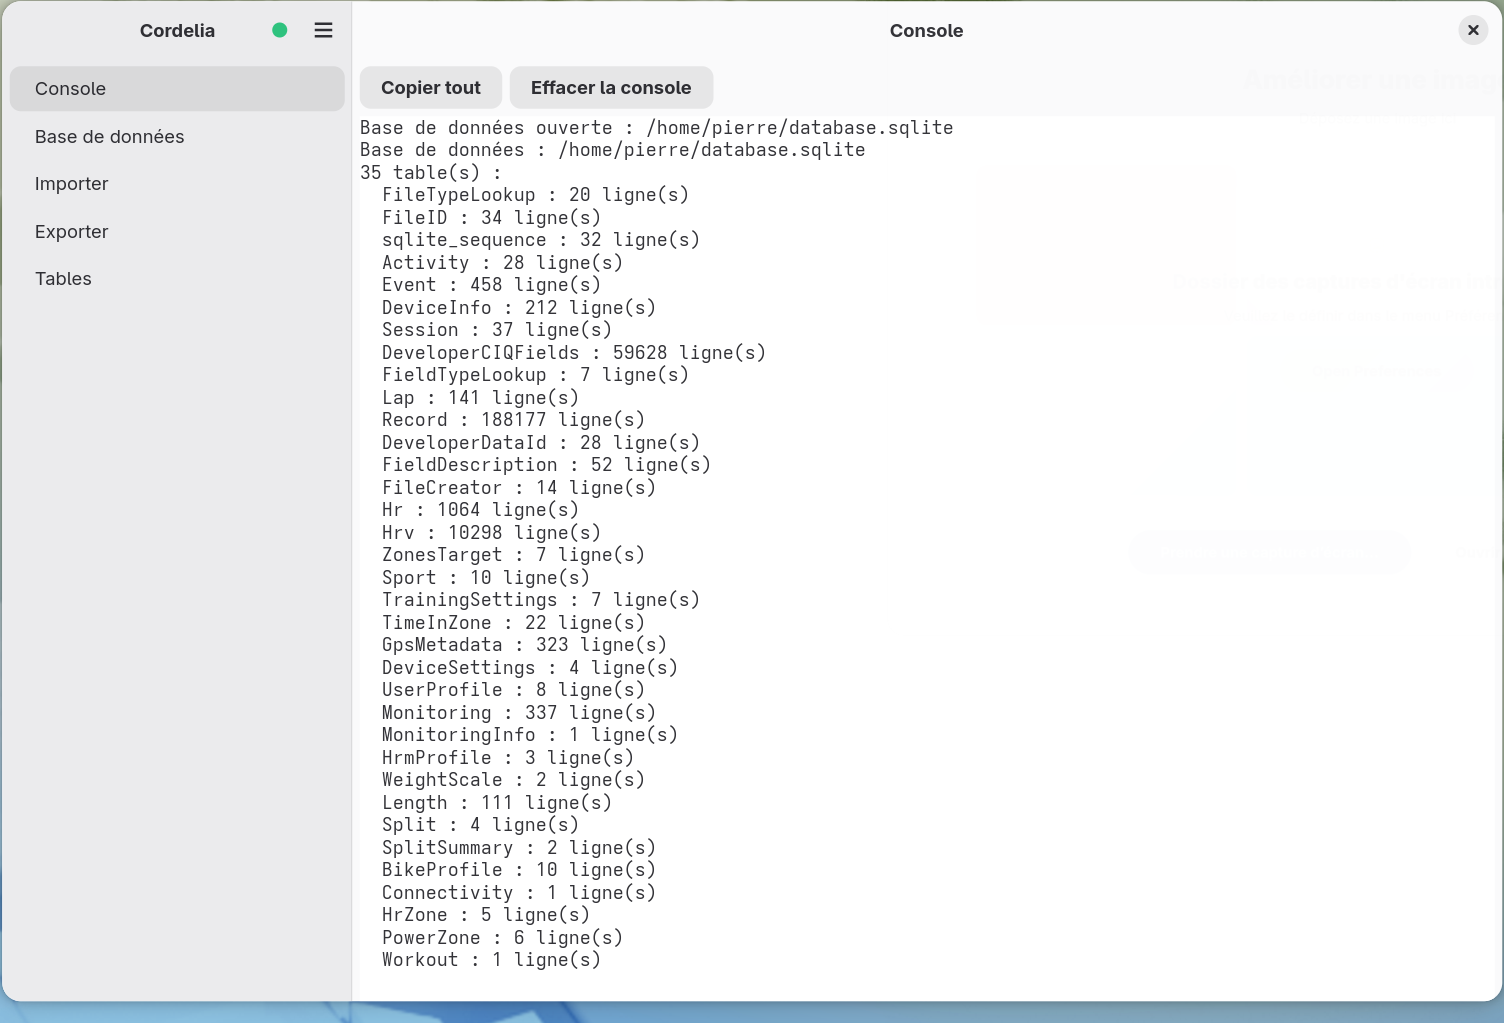
Task: Click the GpsMetadata : 323 ligne(s) row
Action: coord(524,645)
